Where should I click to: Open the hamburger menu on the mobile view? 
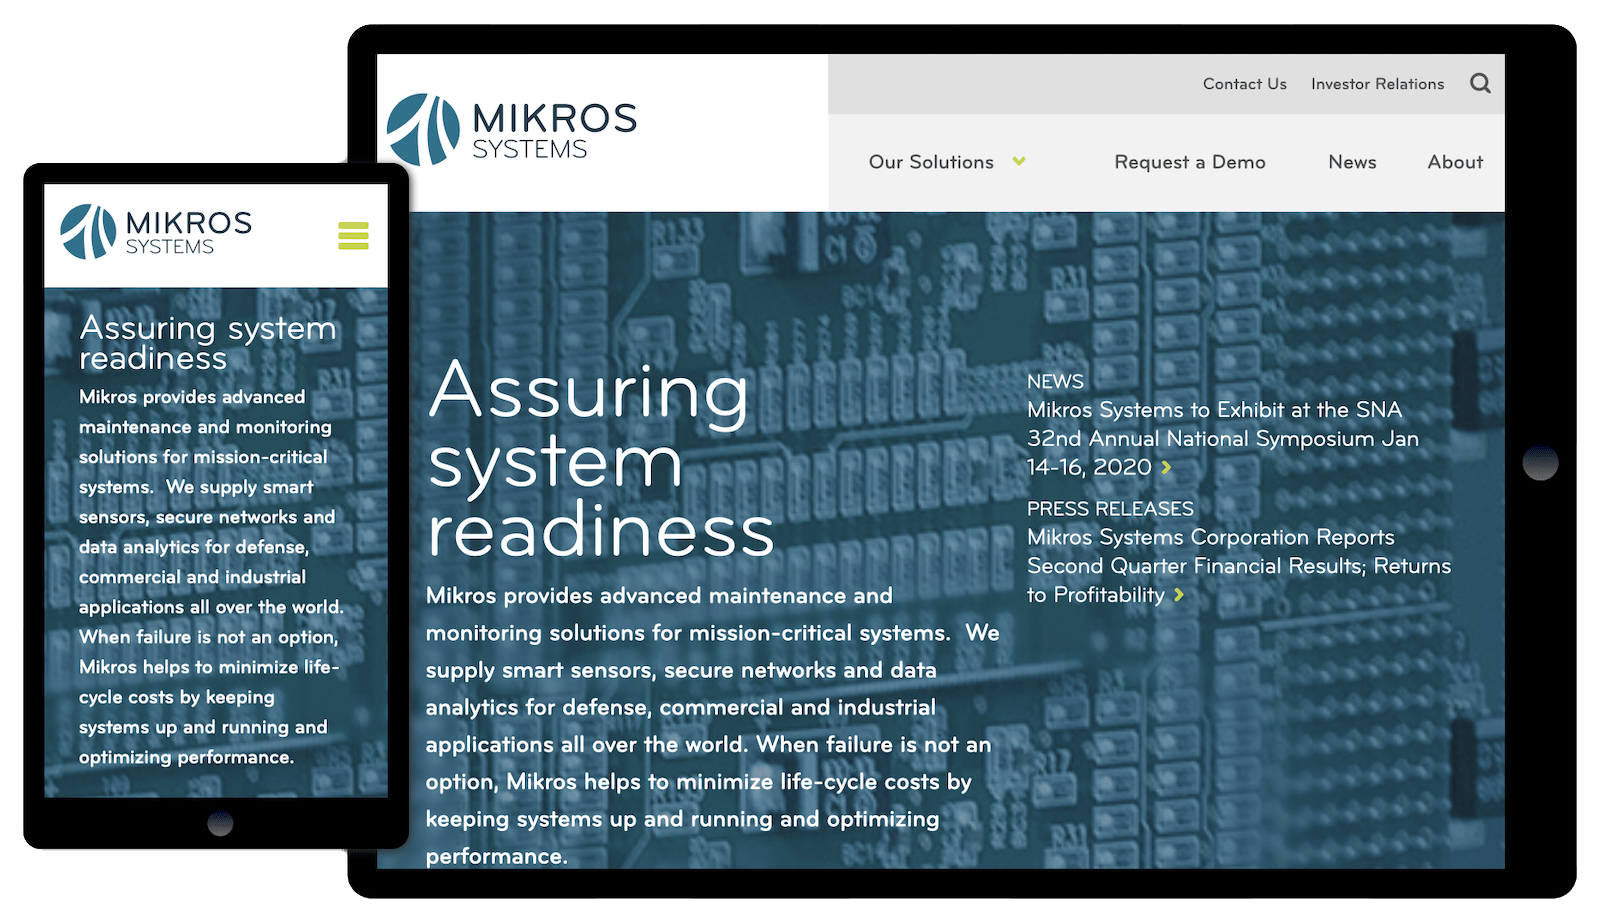point(355,236)
